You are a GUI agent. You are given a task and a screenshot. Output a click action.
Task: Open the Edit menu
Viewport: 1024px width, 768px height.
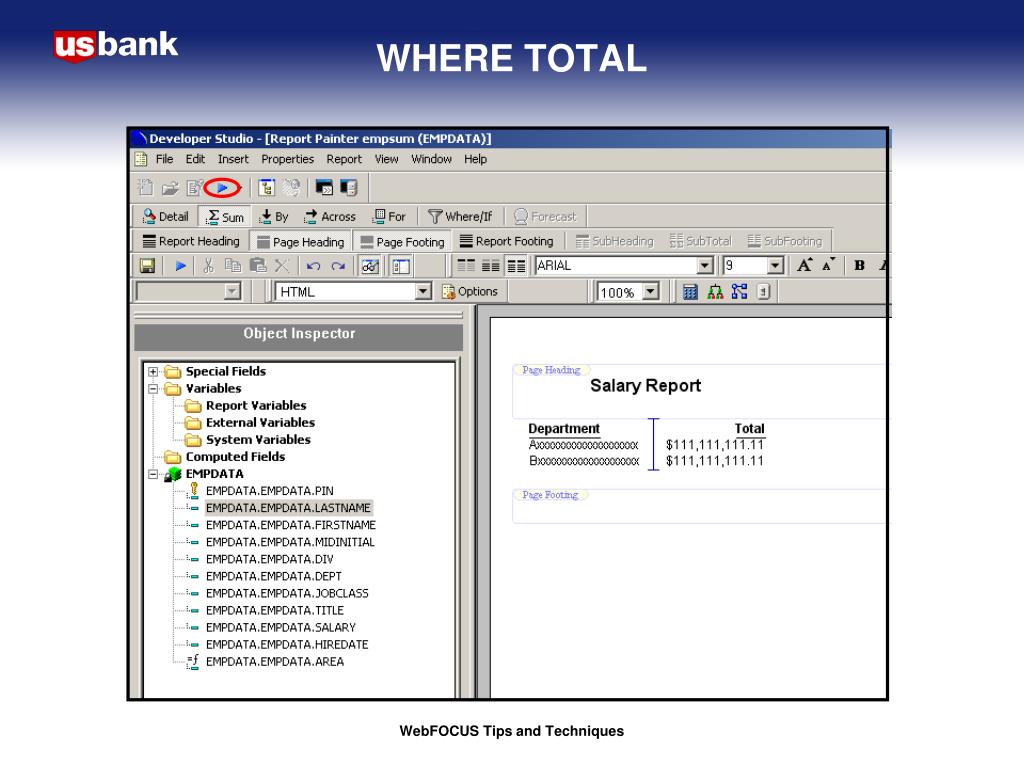coord(195,159)
